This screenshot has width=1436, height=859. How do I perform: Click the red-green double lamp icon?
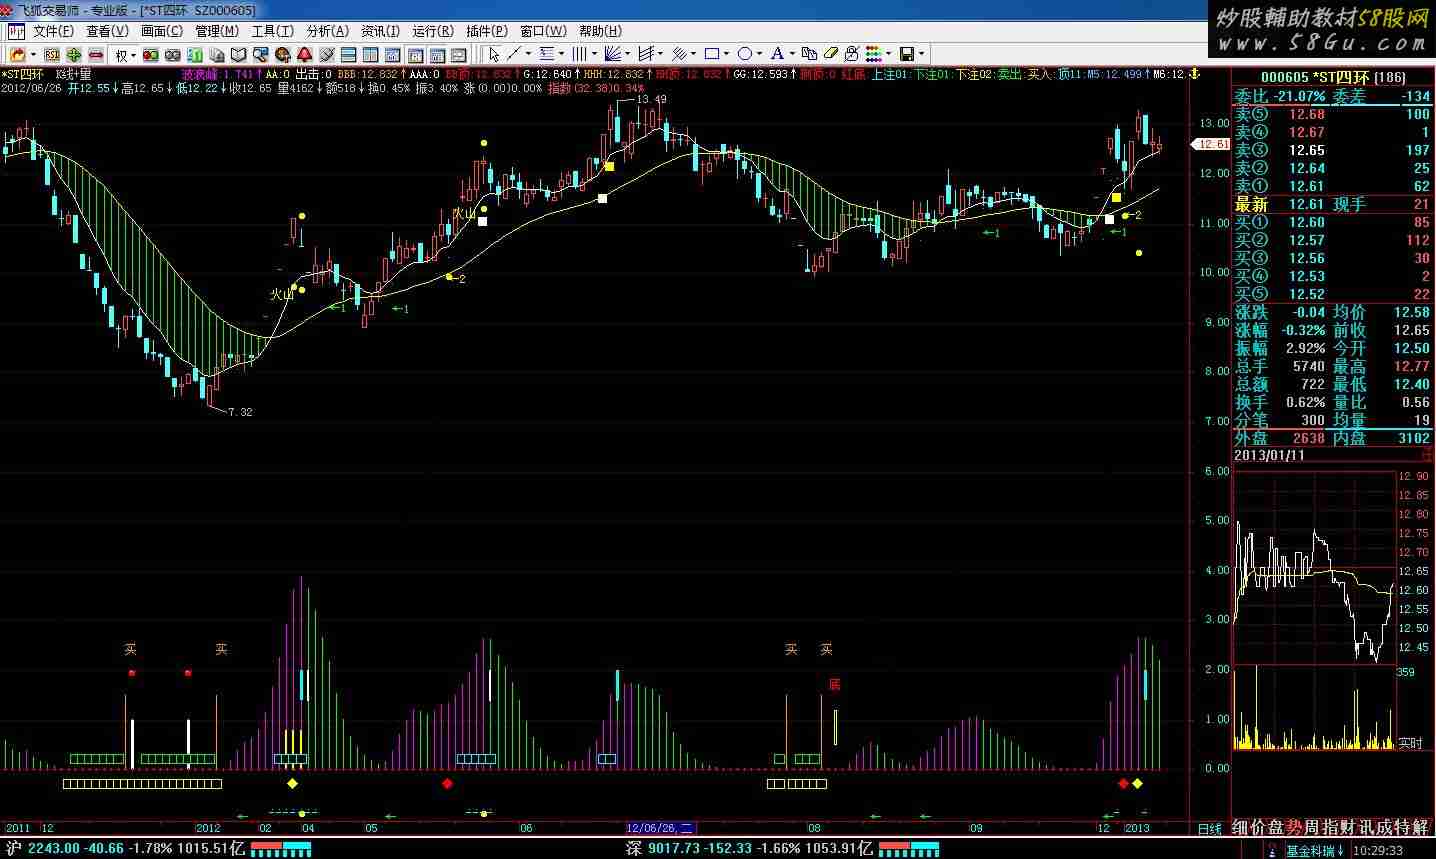[x=151, y=54]
